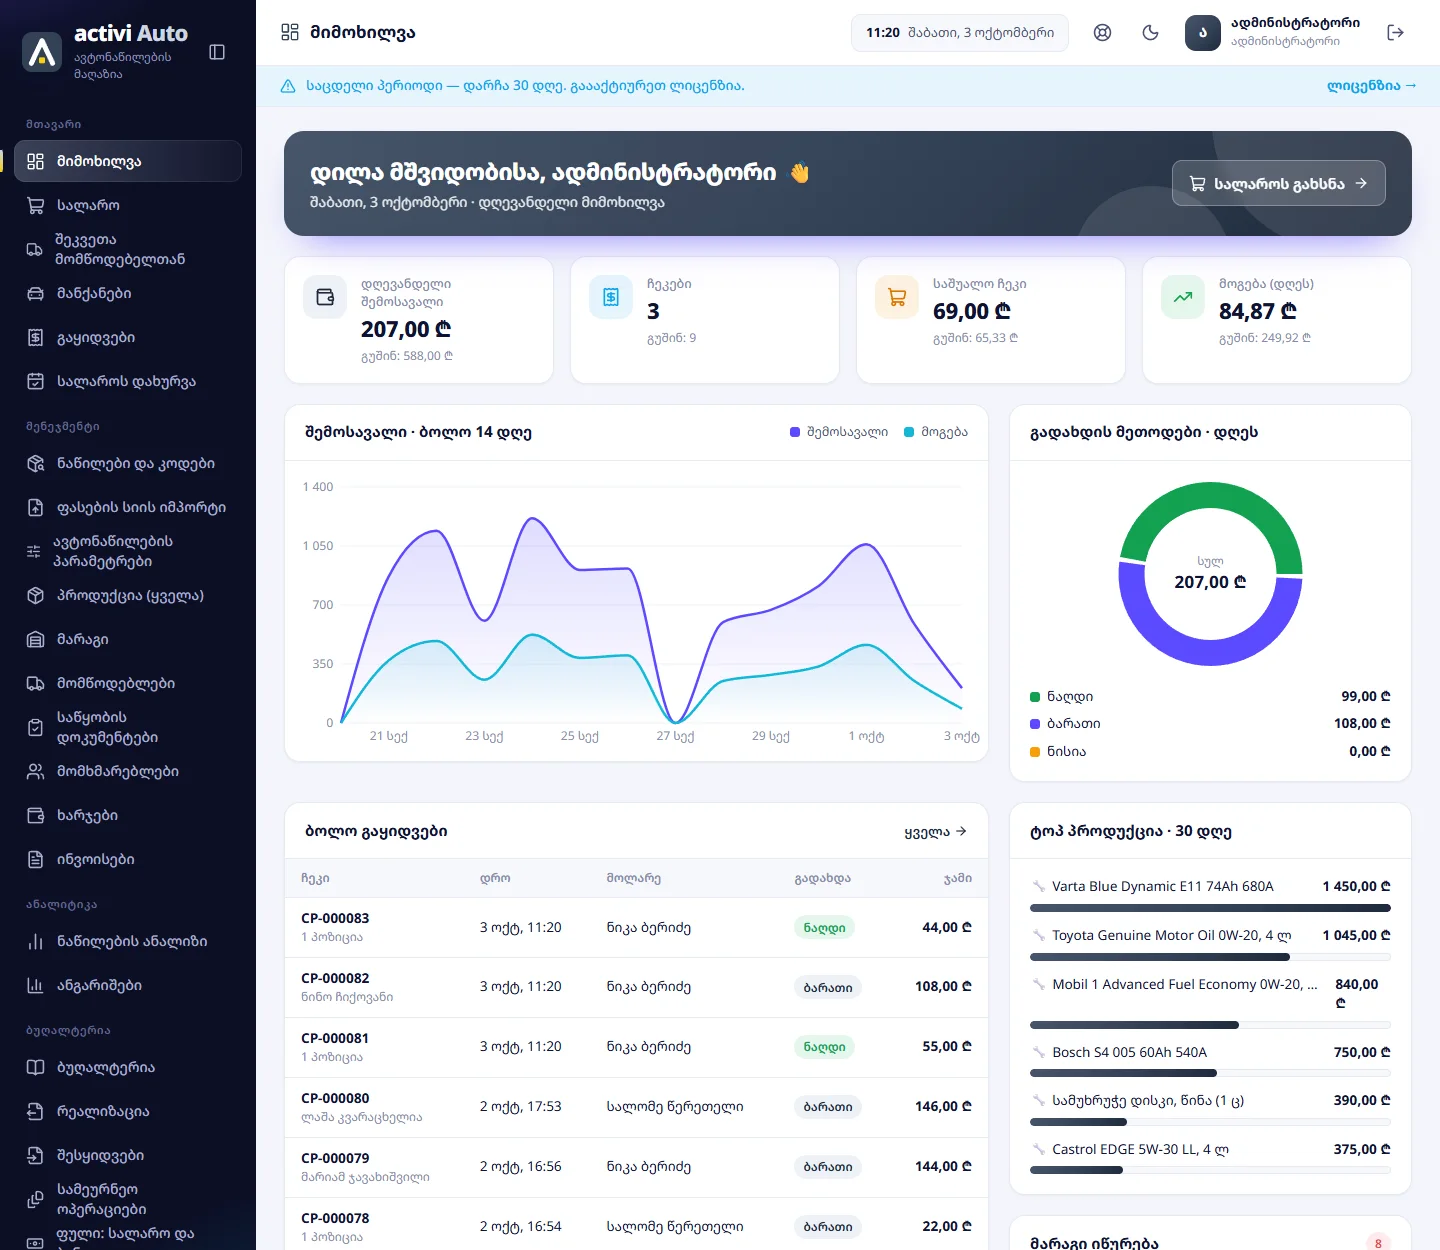Toggle dark mode with the moon icon

pos(1150,32)
